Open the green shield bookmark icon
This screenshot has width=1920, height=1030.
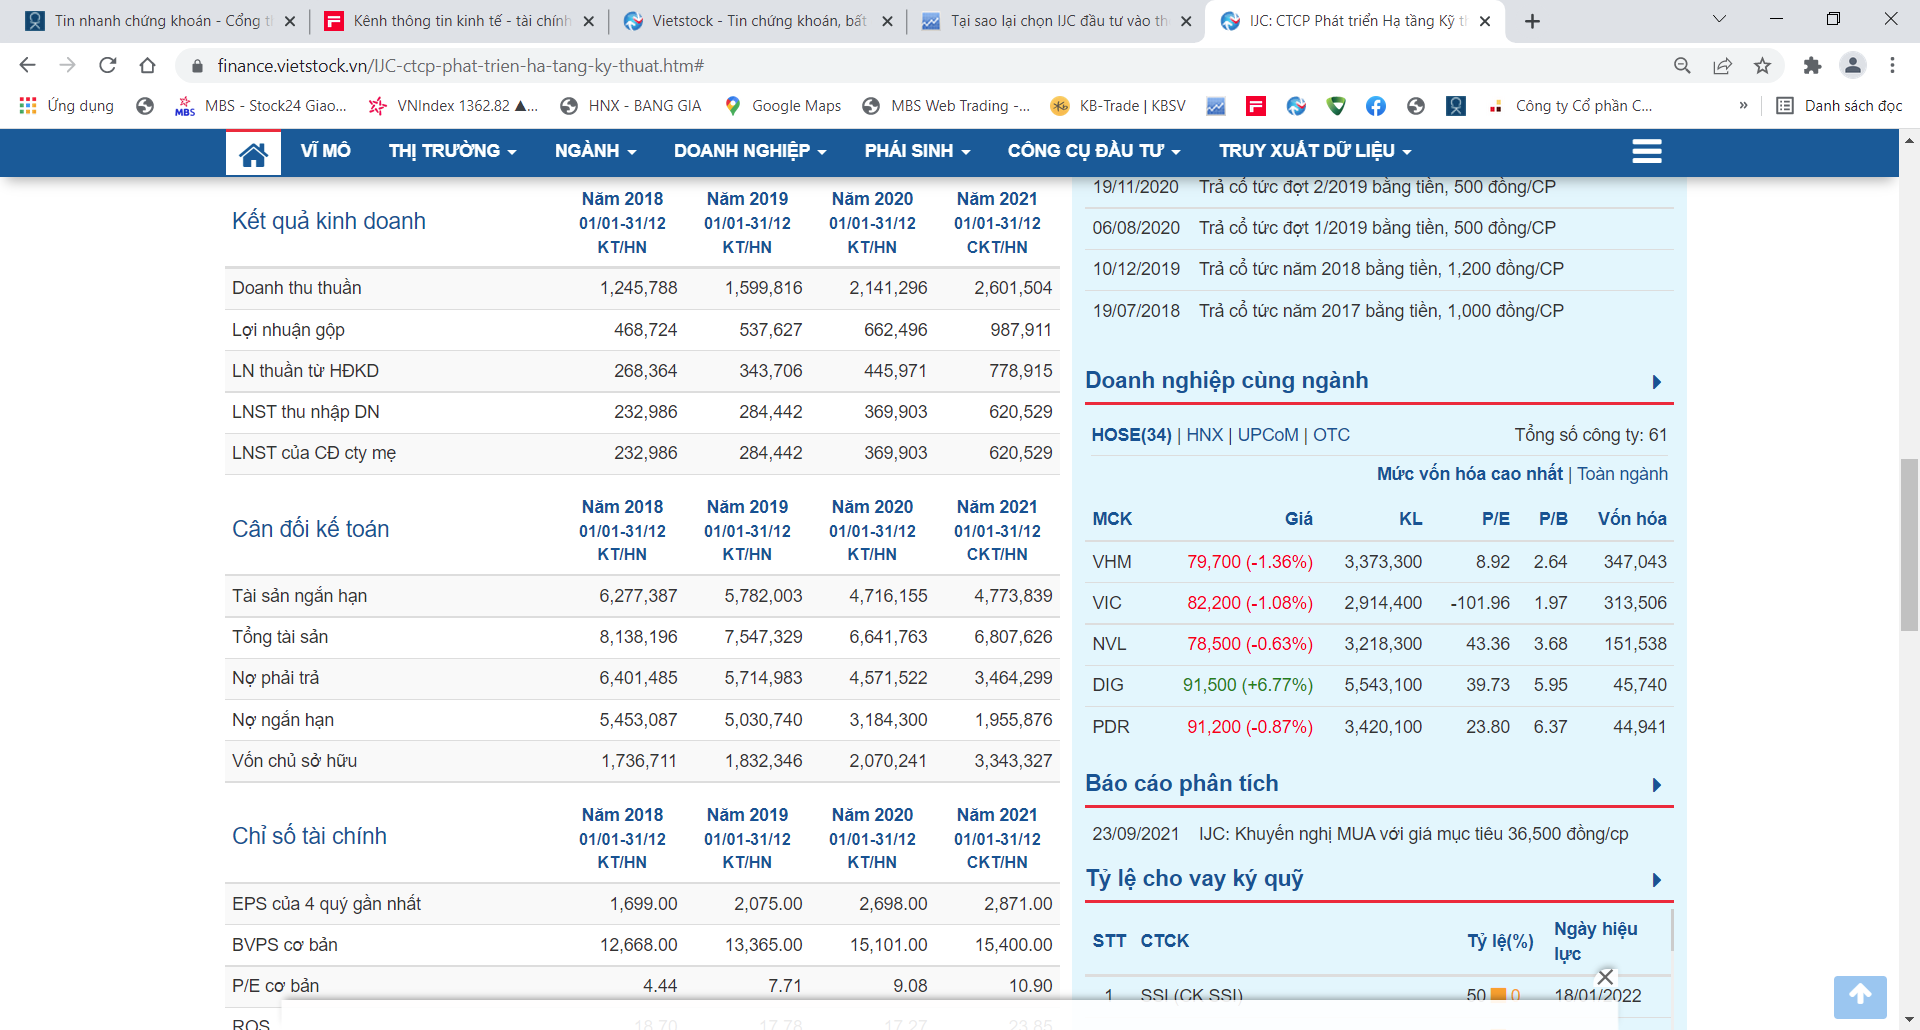(x=1336, y=106)
